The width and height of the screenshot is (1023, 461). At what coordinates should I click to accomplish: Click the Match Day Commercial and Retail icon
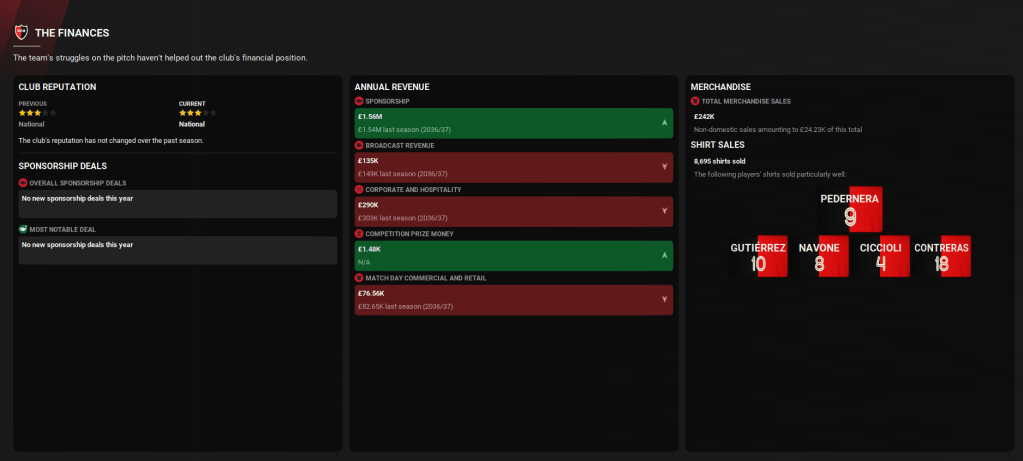359,277
